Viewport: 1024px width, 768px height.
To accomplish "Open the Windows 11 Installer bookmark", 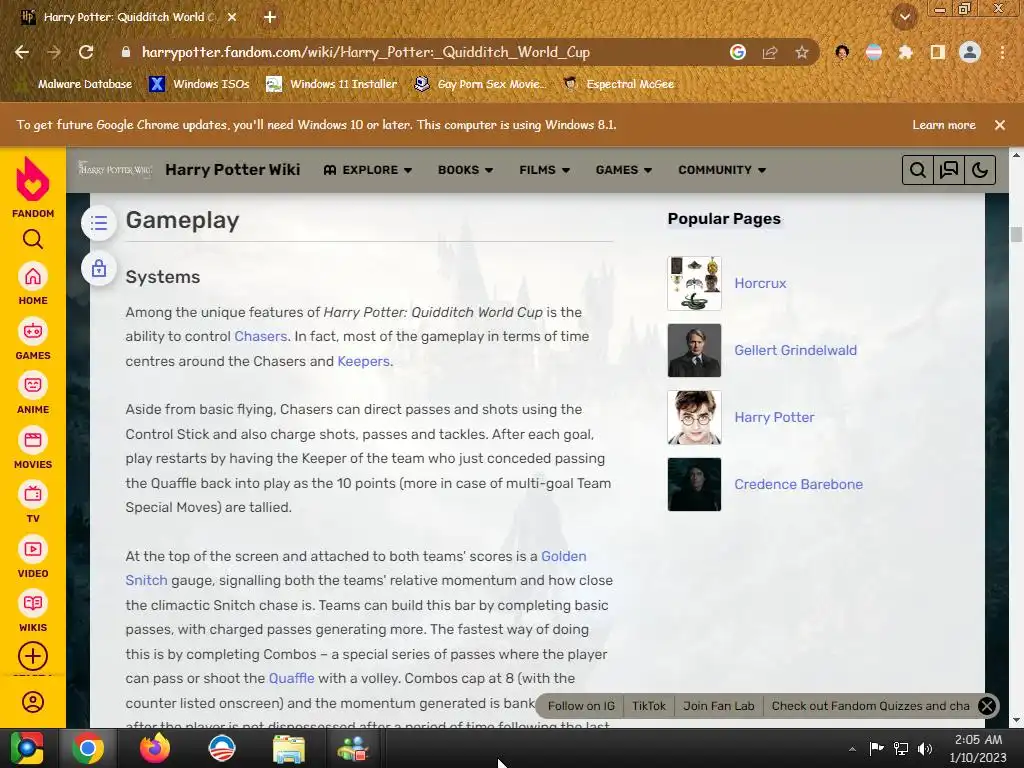I will [x=332, y=84].
